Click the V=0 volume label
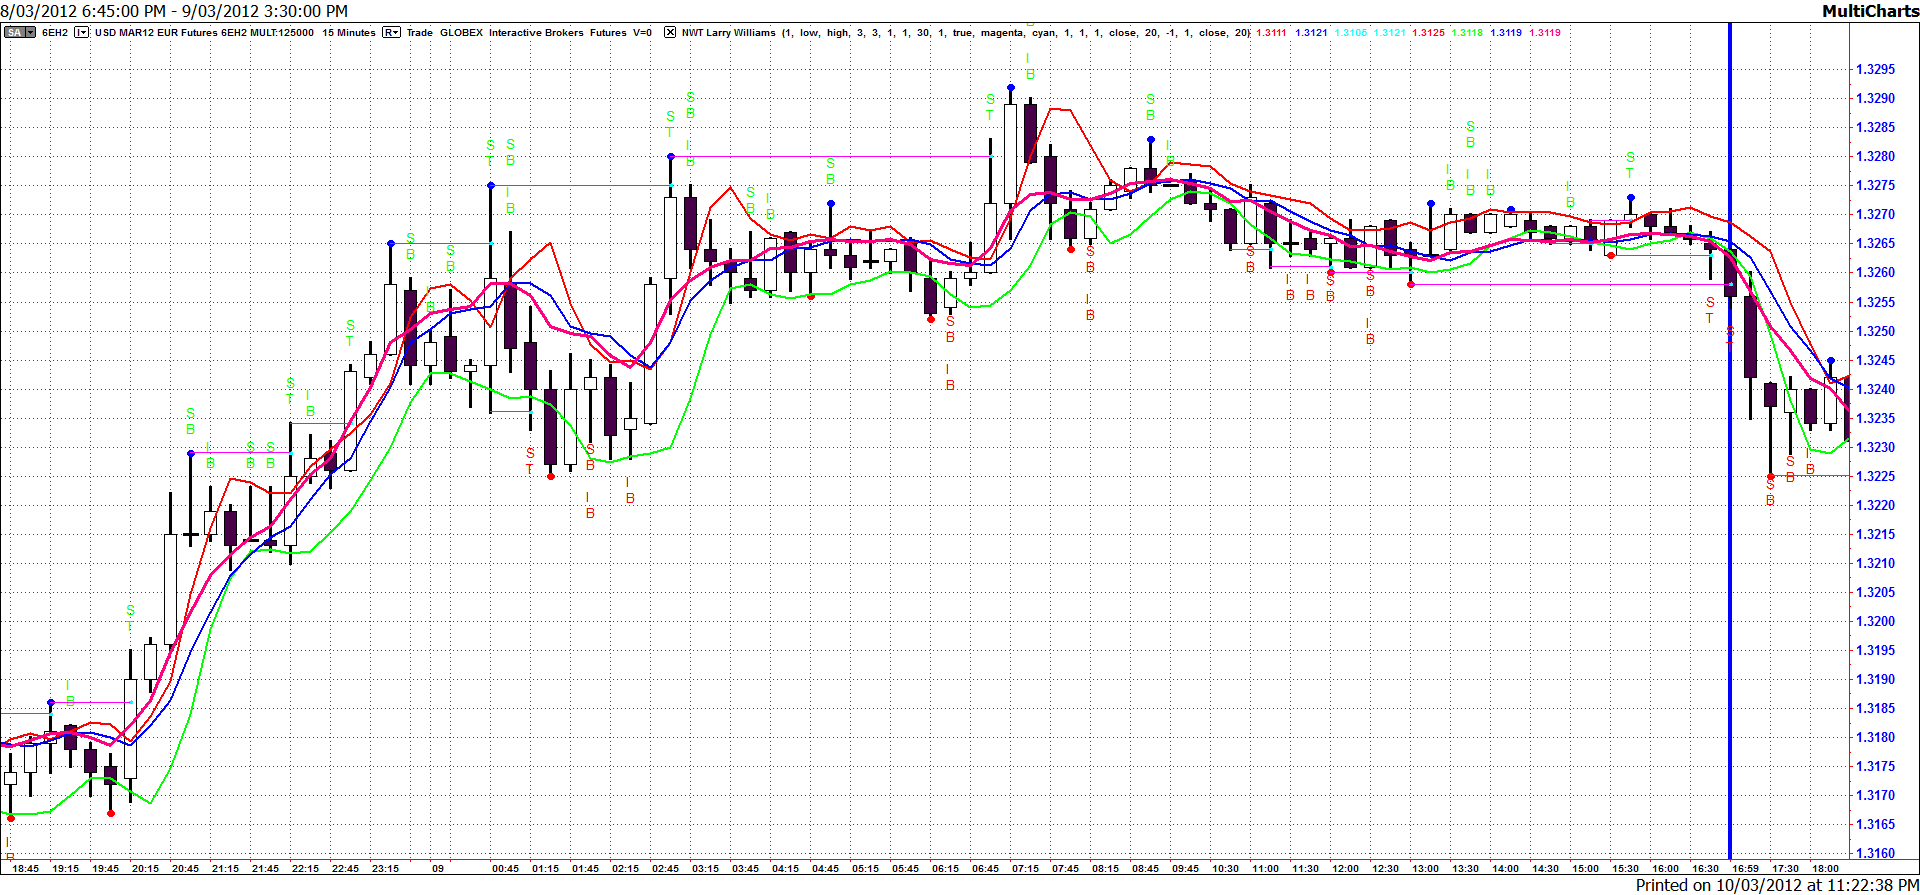The width and height of the screenshot is (1920, 895). [642, 33]
